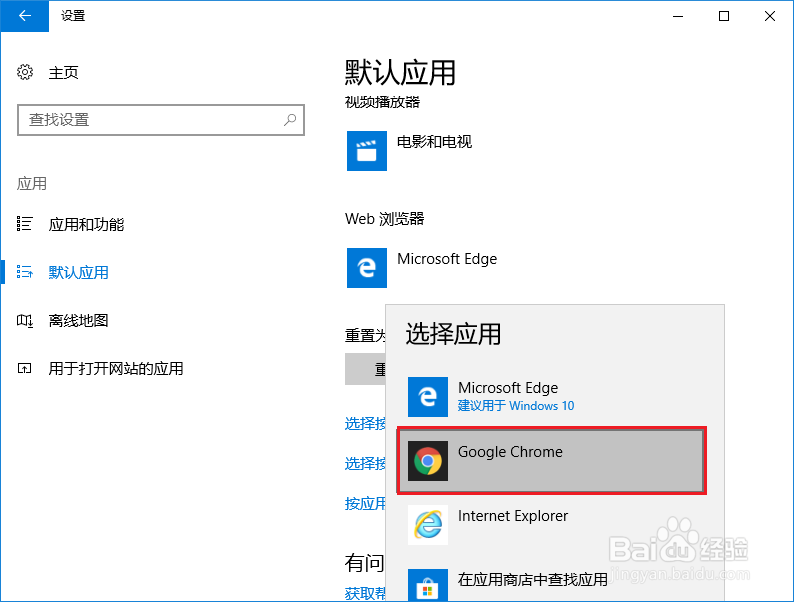Select the Google Chrome icon in popup

click(x=428, y=461)
